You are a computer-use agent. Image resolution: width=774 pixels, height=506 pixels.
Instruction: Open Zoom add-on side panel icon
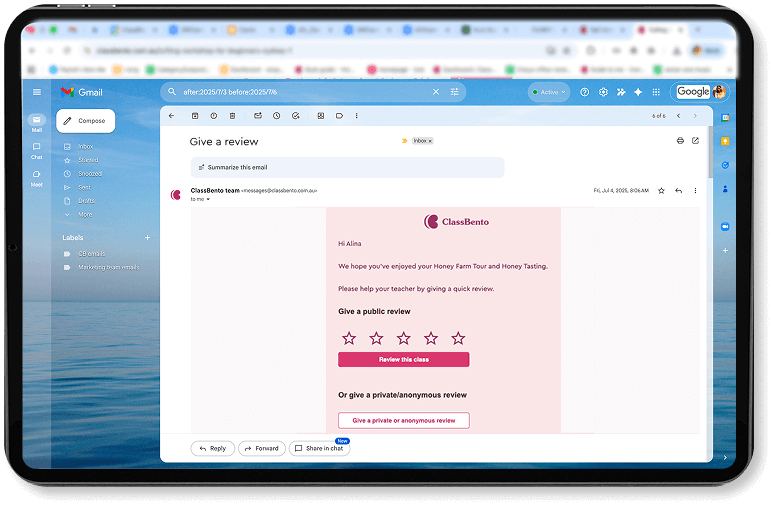pos(725,226)
